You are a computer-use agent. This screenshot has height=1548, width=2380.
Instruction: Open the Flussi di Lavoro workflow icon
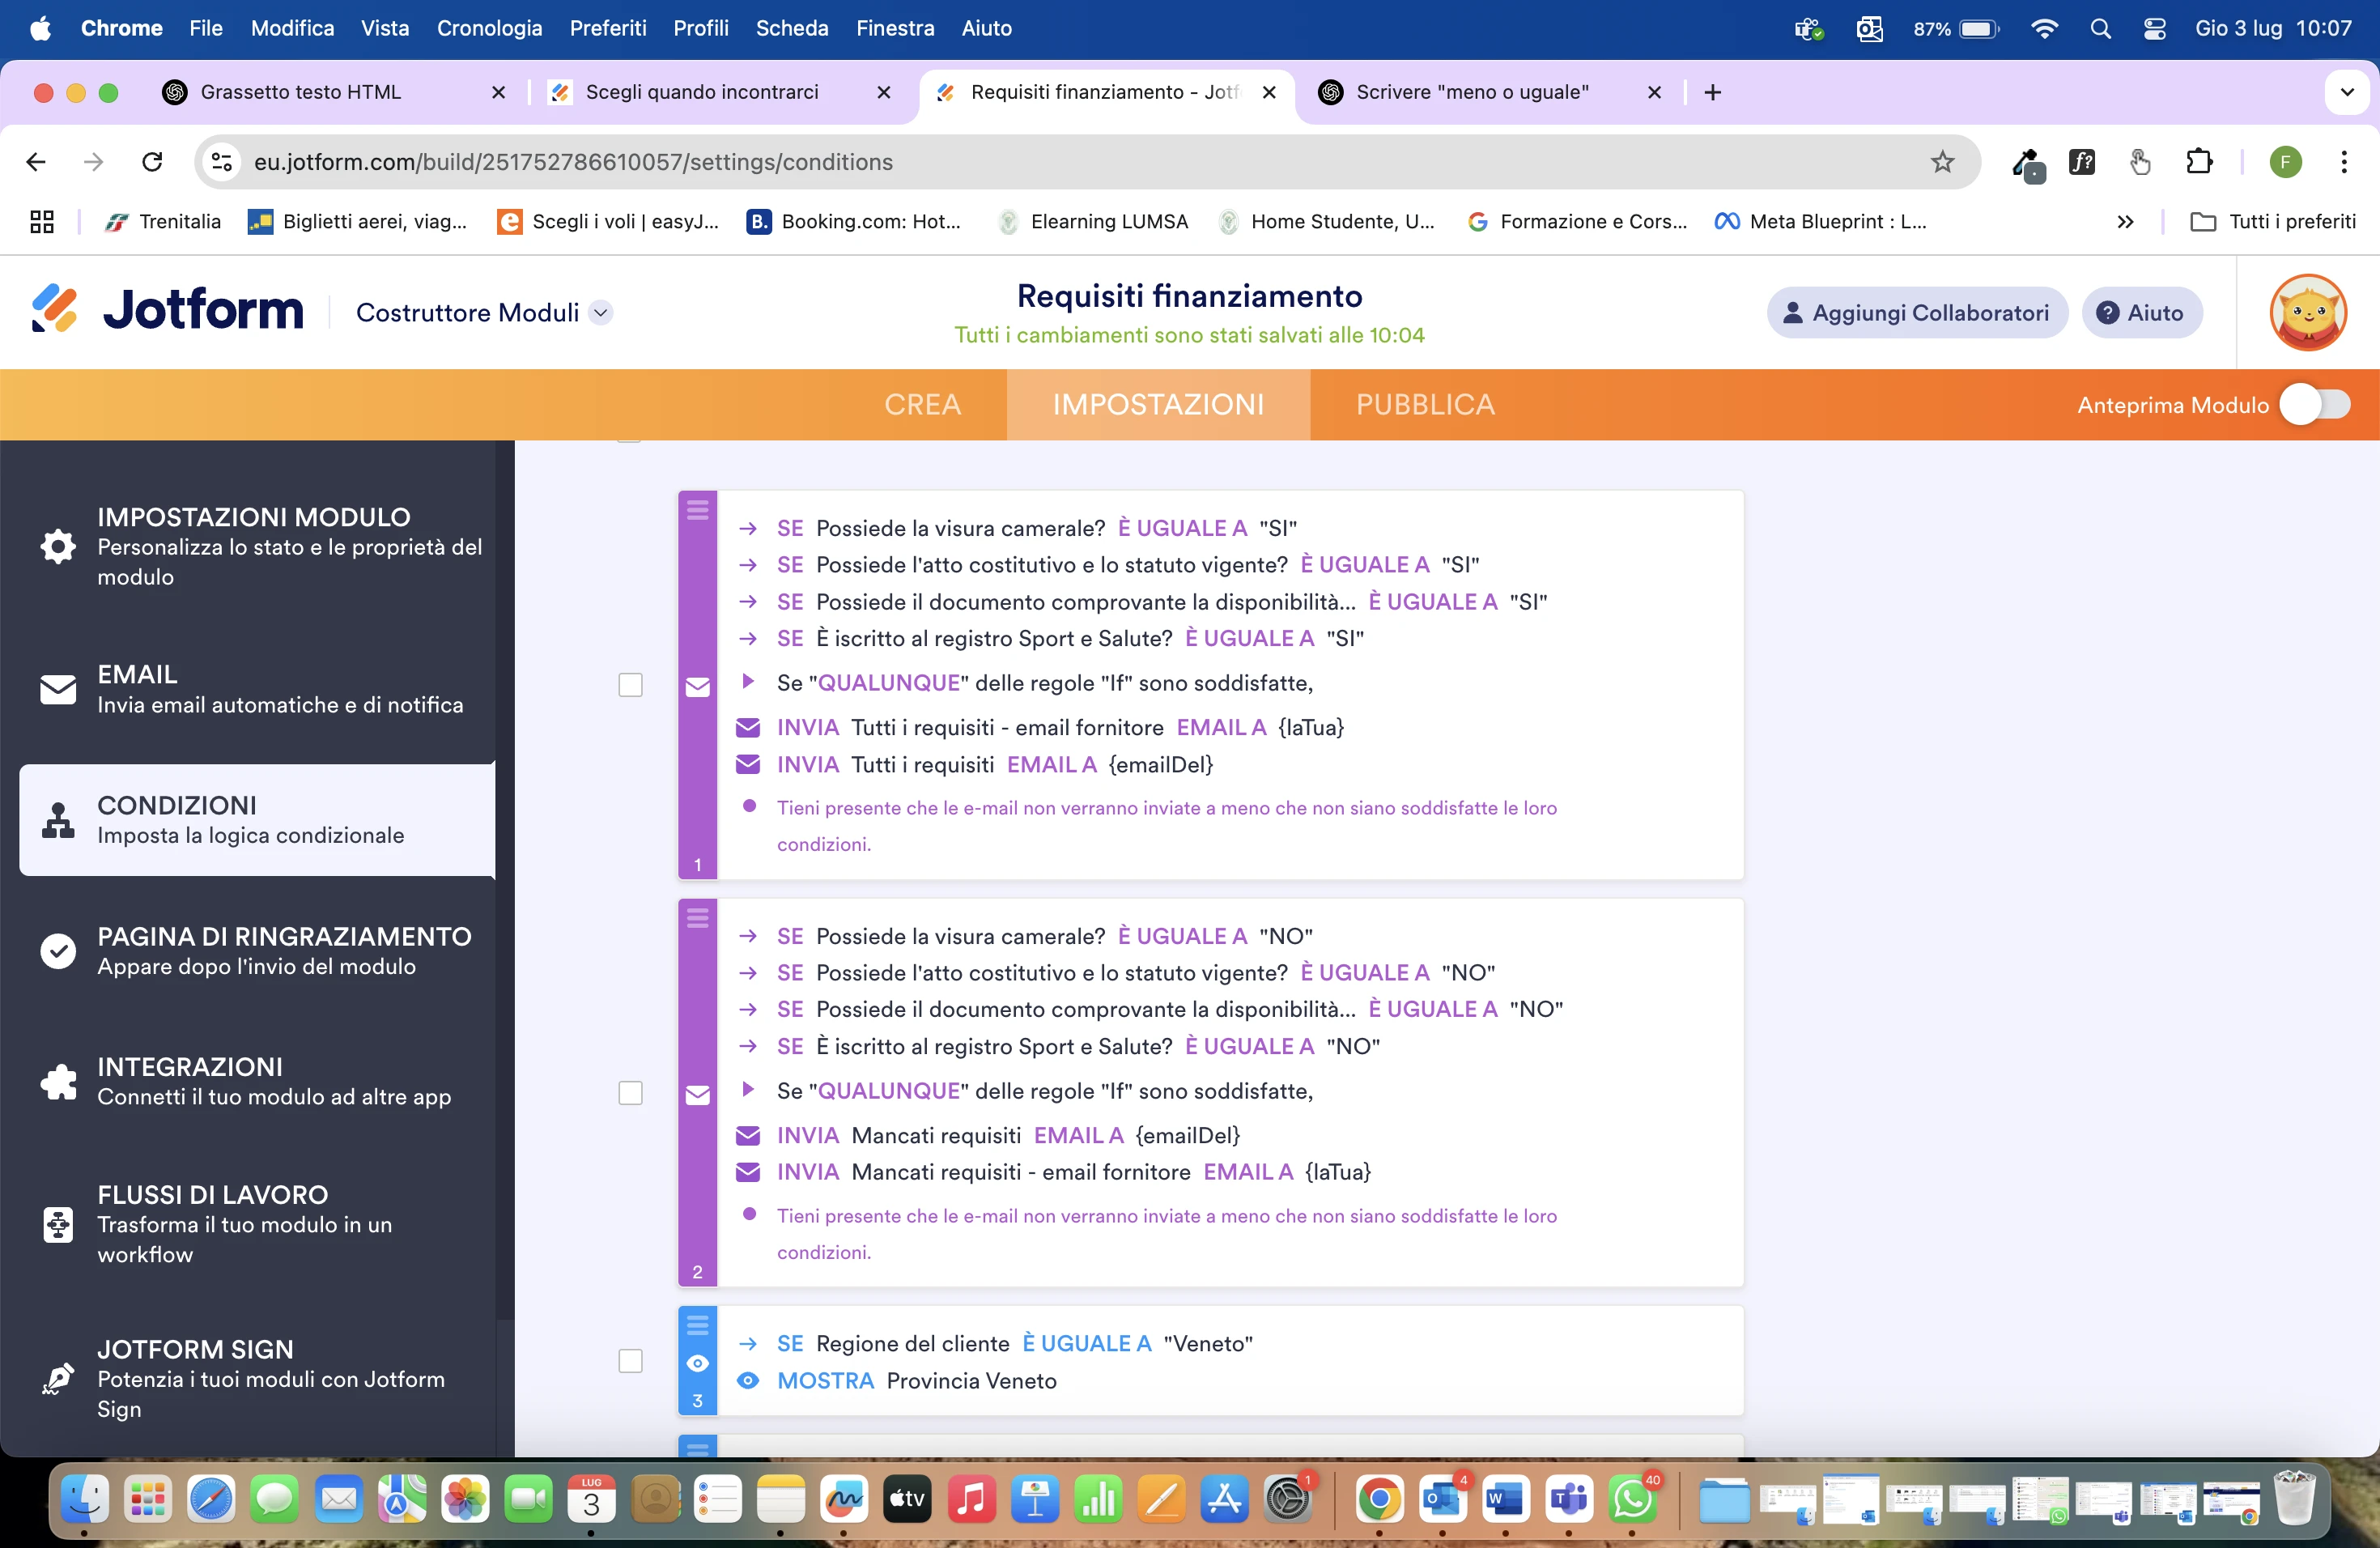57,1226
